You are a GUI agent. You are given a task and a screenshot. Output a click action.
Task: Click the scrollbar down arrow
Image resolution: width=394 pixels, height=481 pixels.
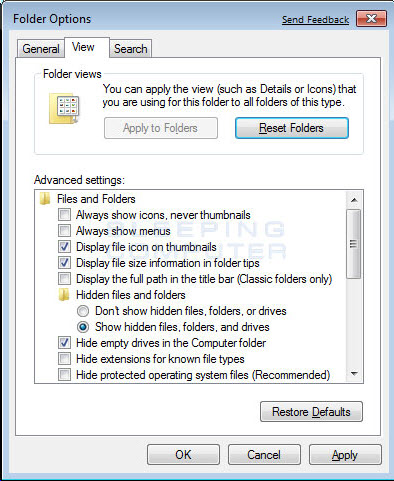tap(354, 374)
